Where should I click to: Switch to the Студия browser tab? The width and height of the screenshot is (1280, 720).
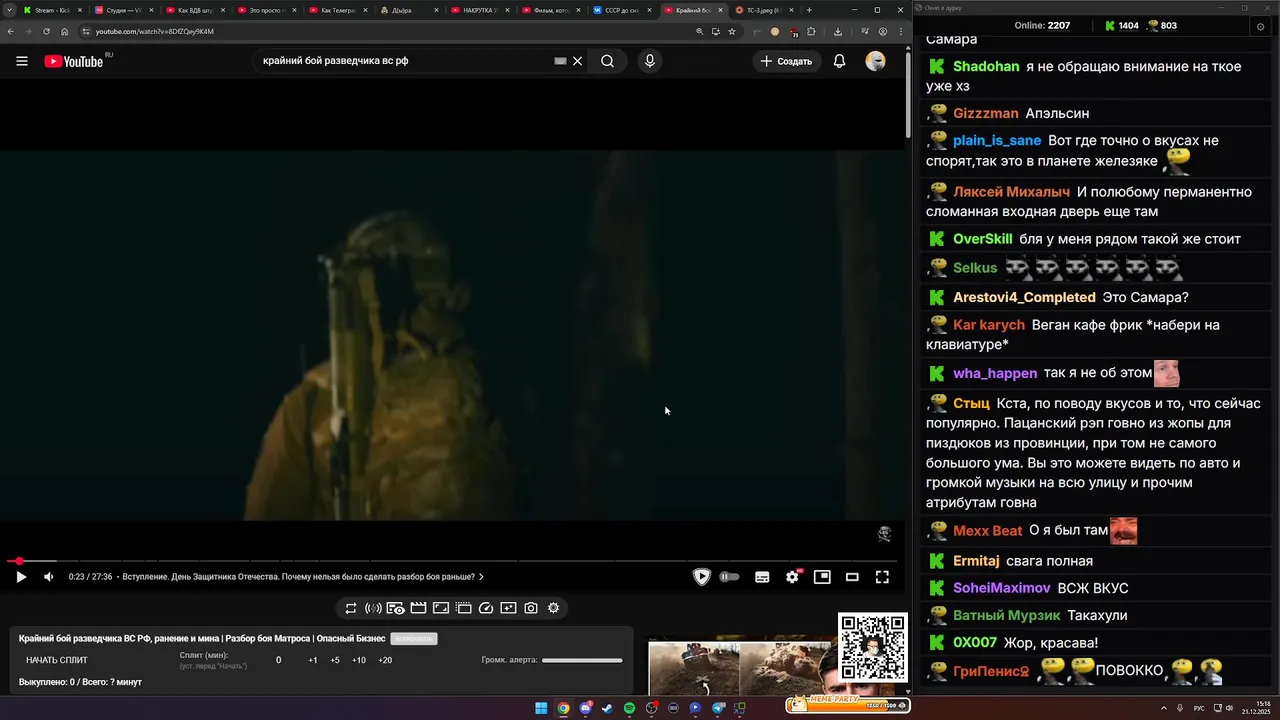(x=124, y=10)
